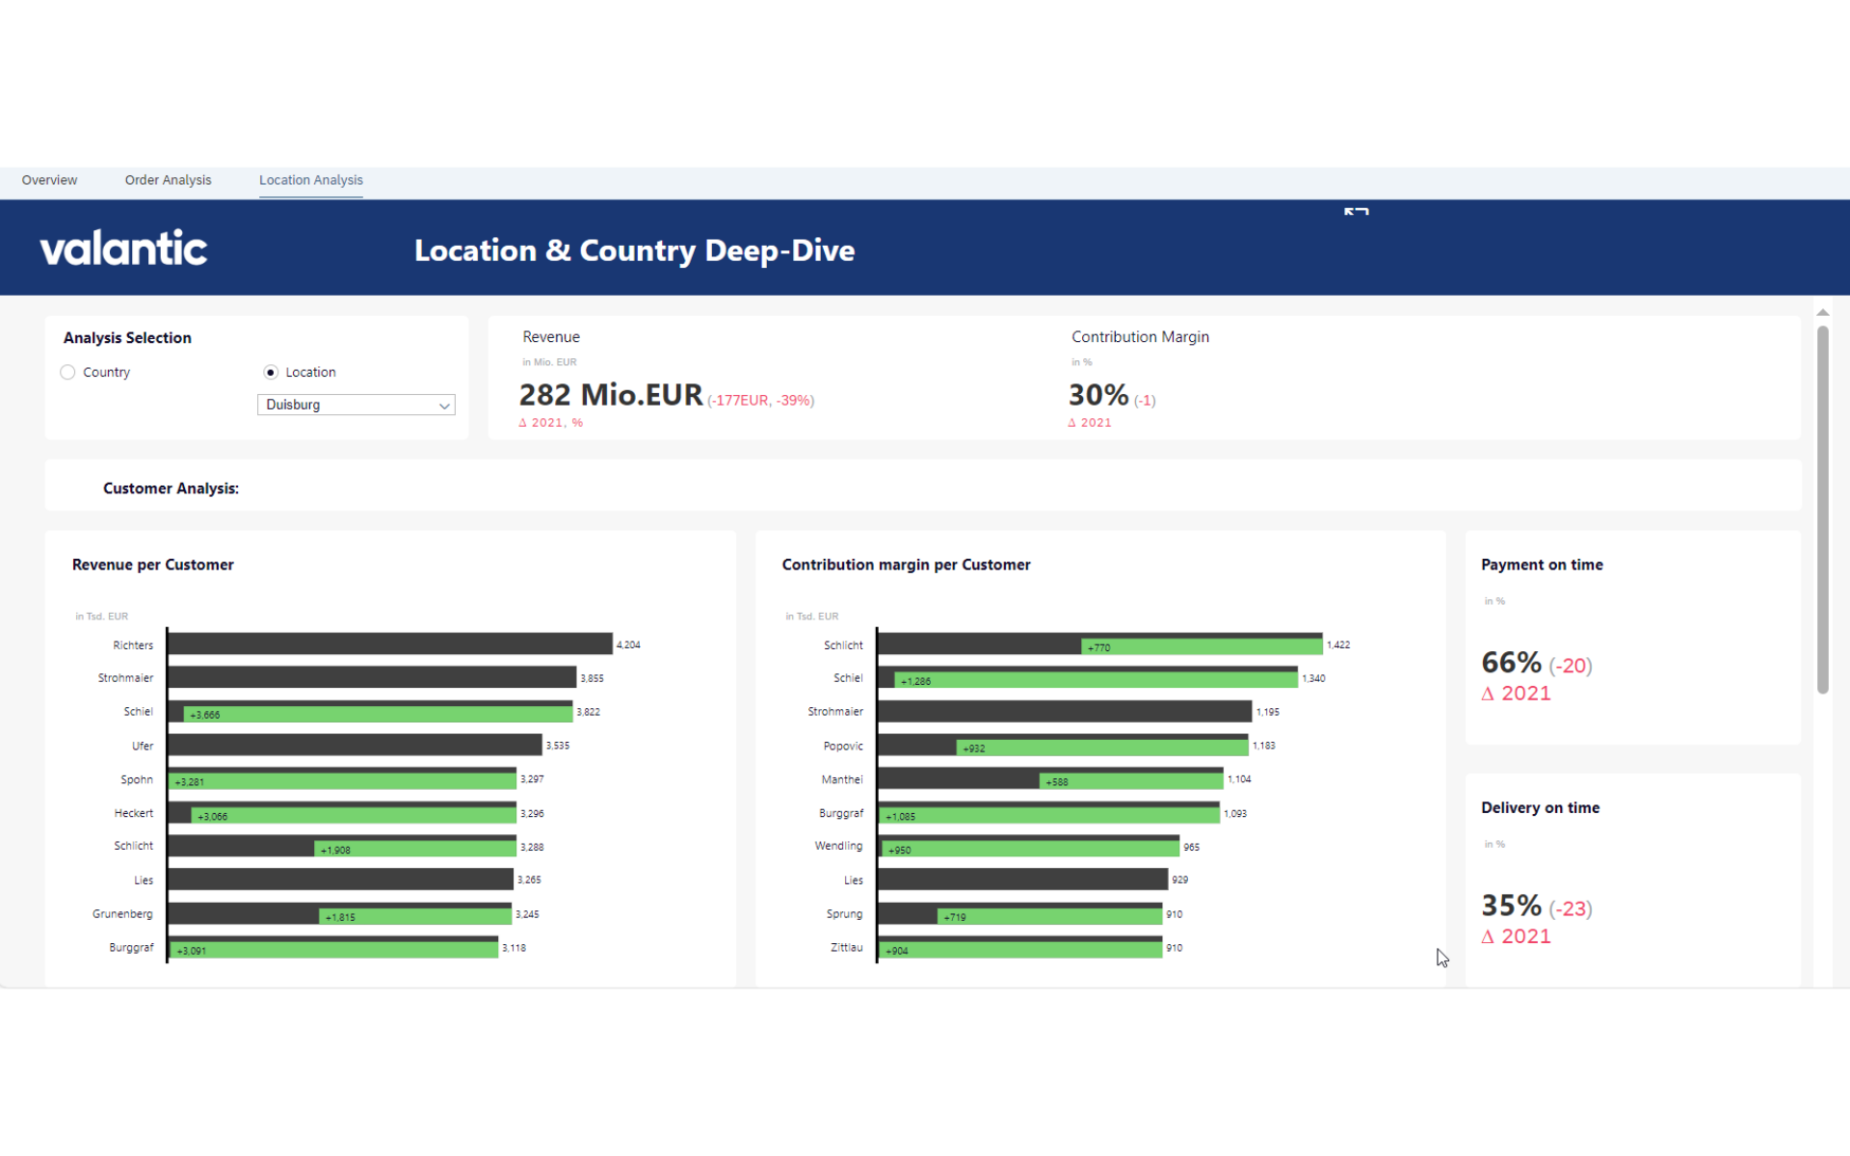Image resolution: width=1850 pixels, height=1156 pixels.
Task: Click the vertical scrollbar thumb
Action: [1822, 510]
